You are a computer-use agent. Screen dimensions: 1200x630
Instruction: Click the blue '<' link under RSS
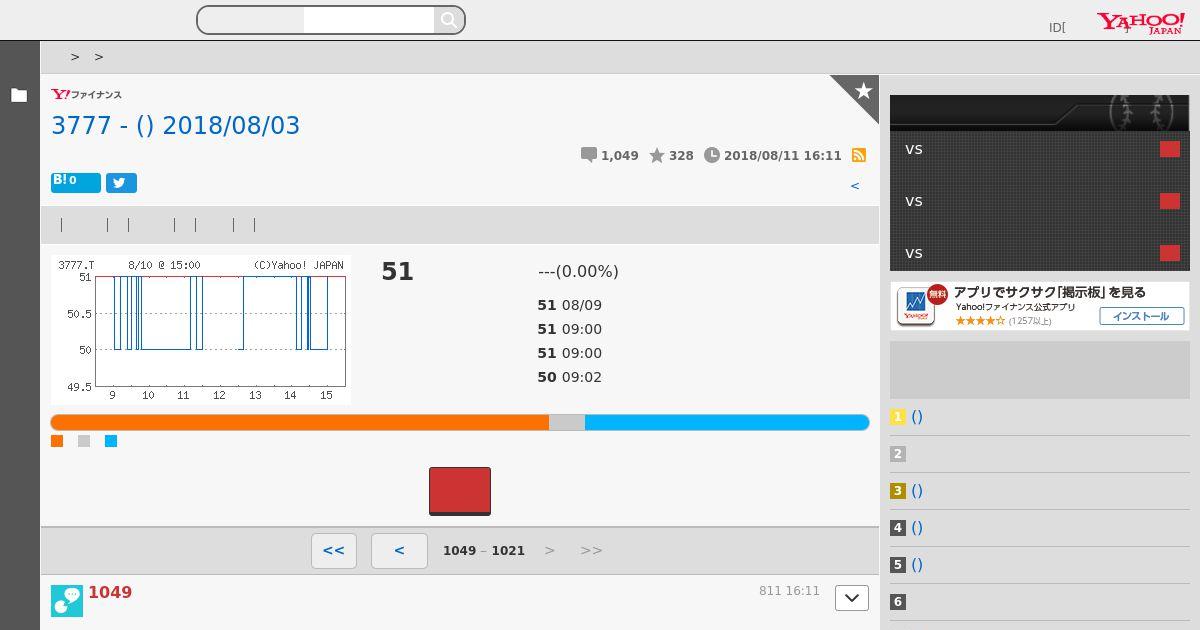[x=855, y=185]
